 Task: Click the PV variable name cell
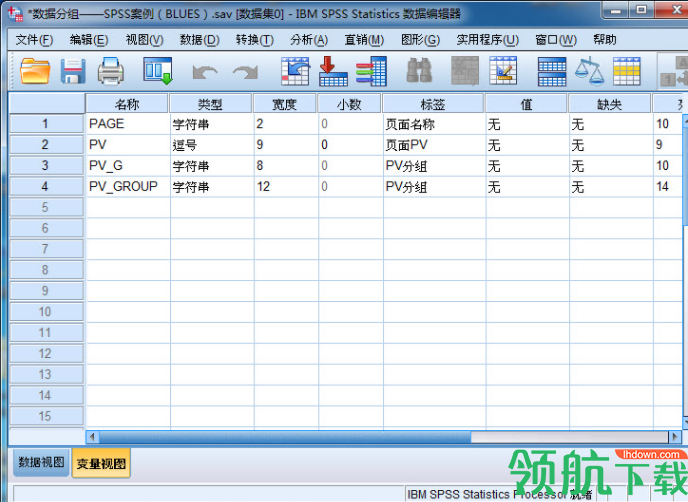[x=128, y=144]
